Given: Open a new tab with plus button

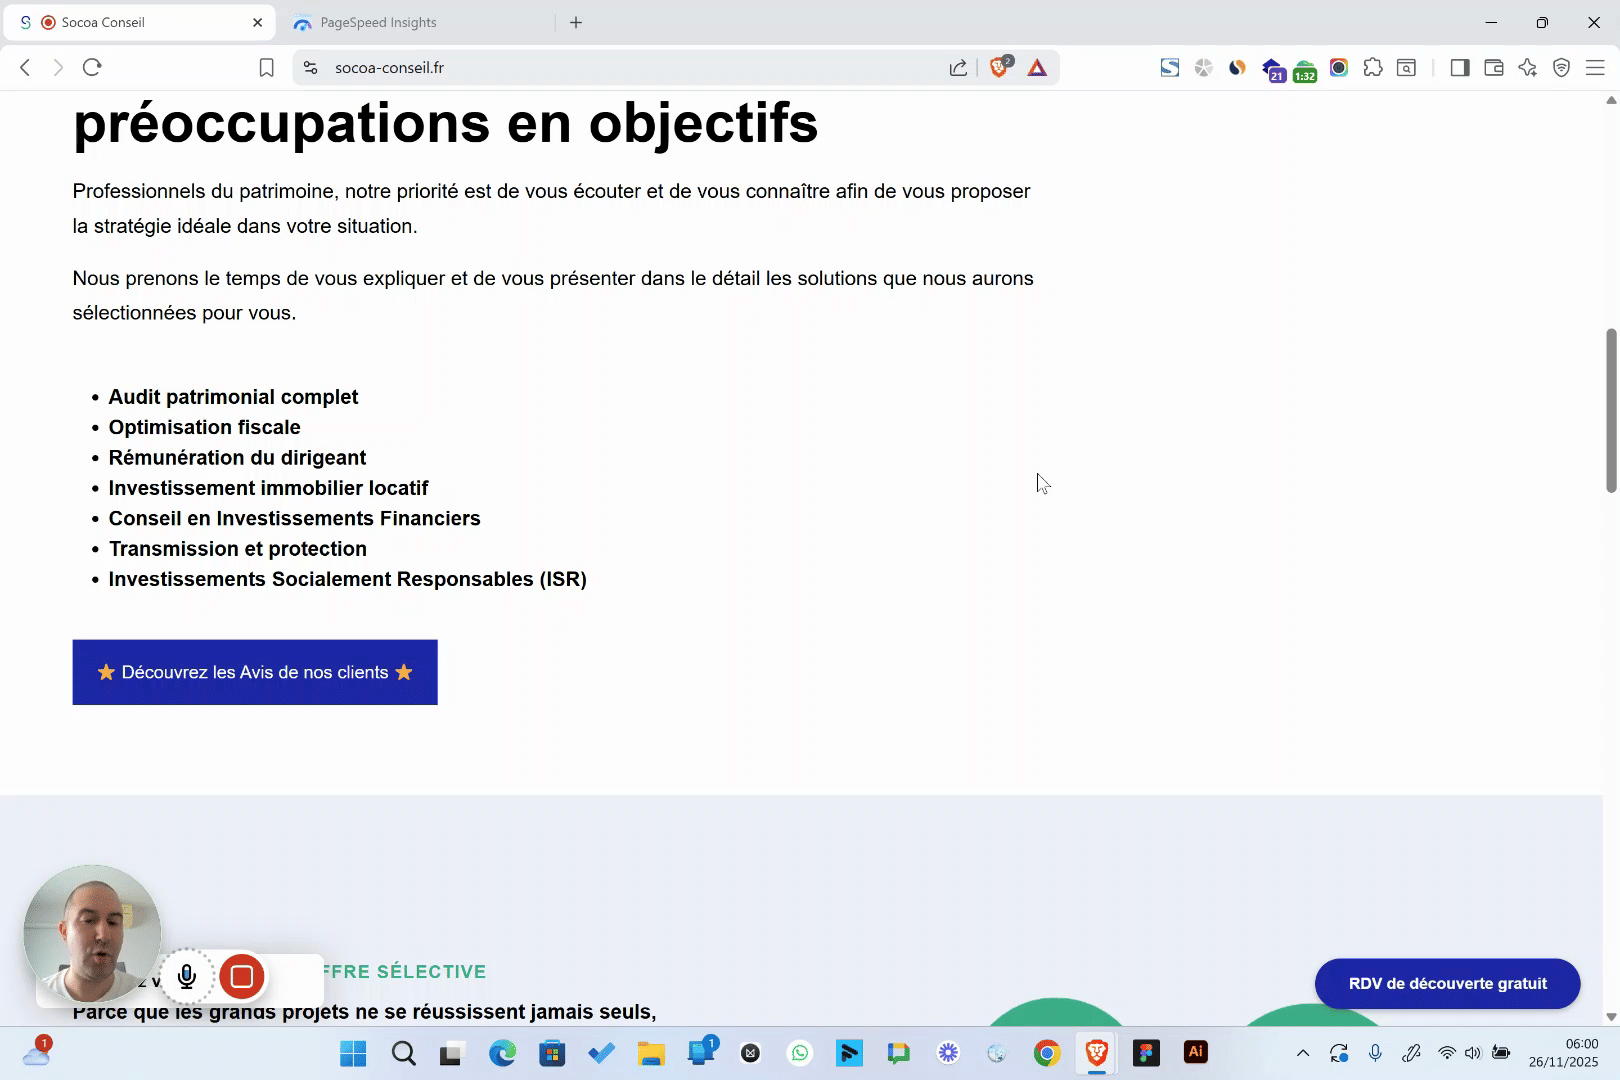Looking at the screenshot, I should click(x=576, y=22).
